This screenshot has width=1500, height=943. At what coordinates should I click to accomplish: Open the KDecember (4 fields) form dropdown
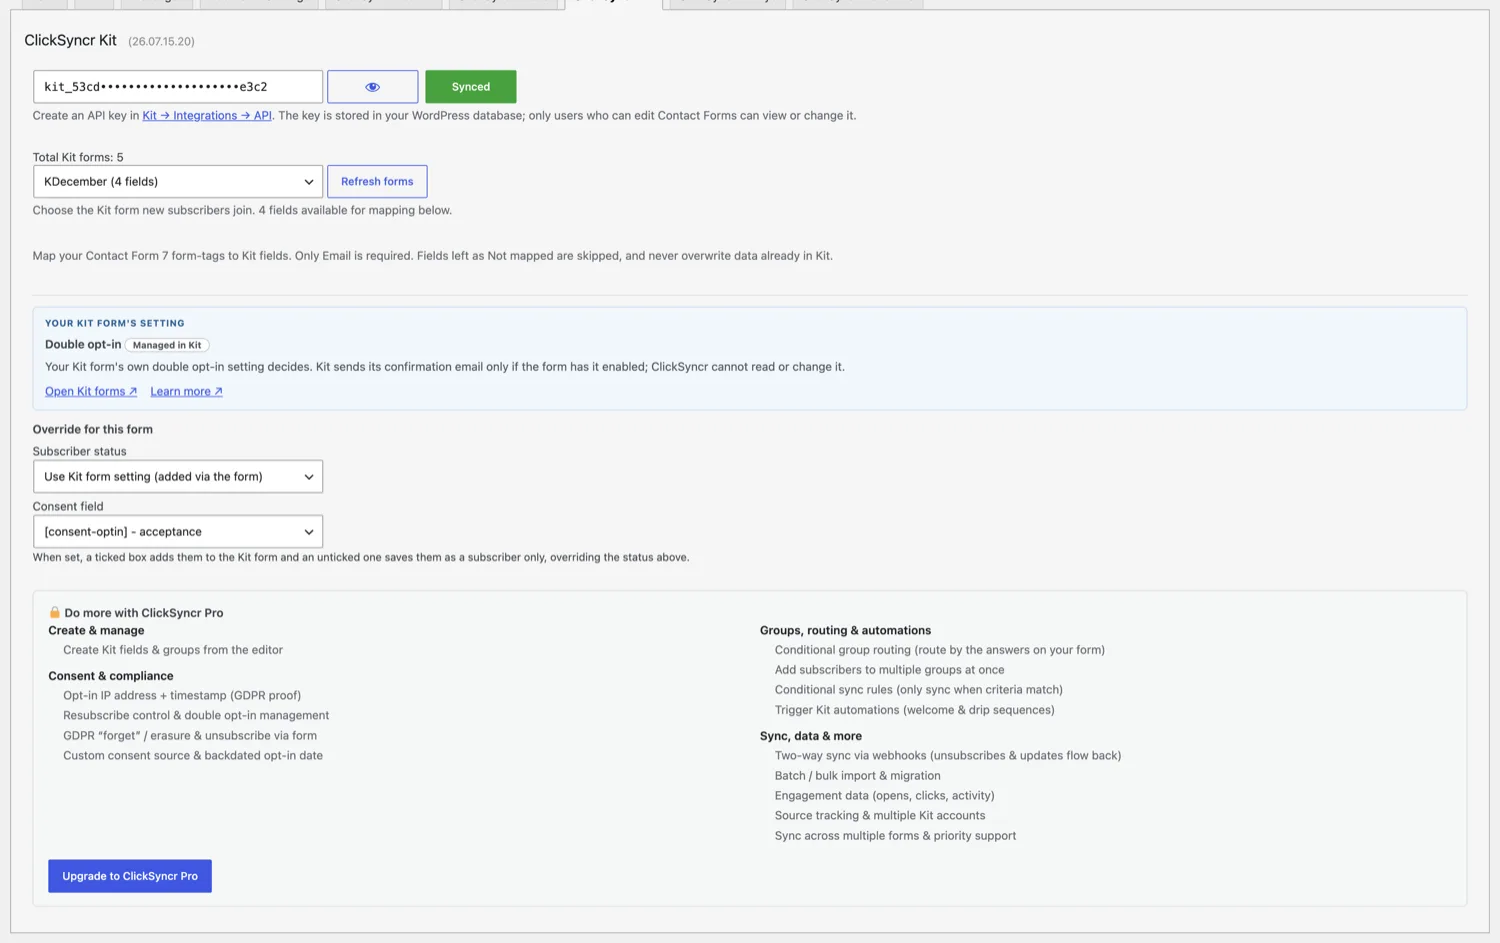[178, 182]
